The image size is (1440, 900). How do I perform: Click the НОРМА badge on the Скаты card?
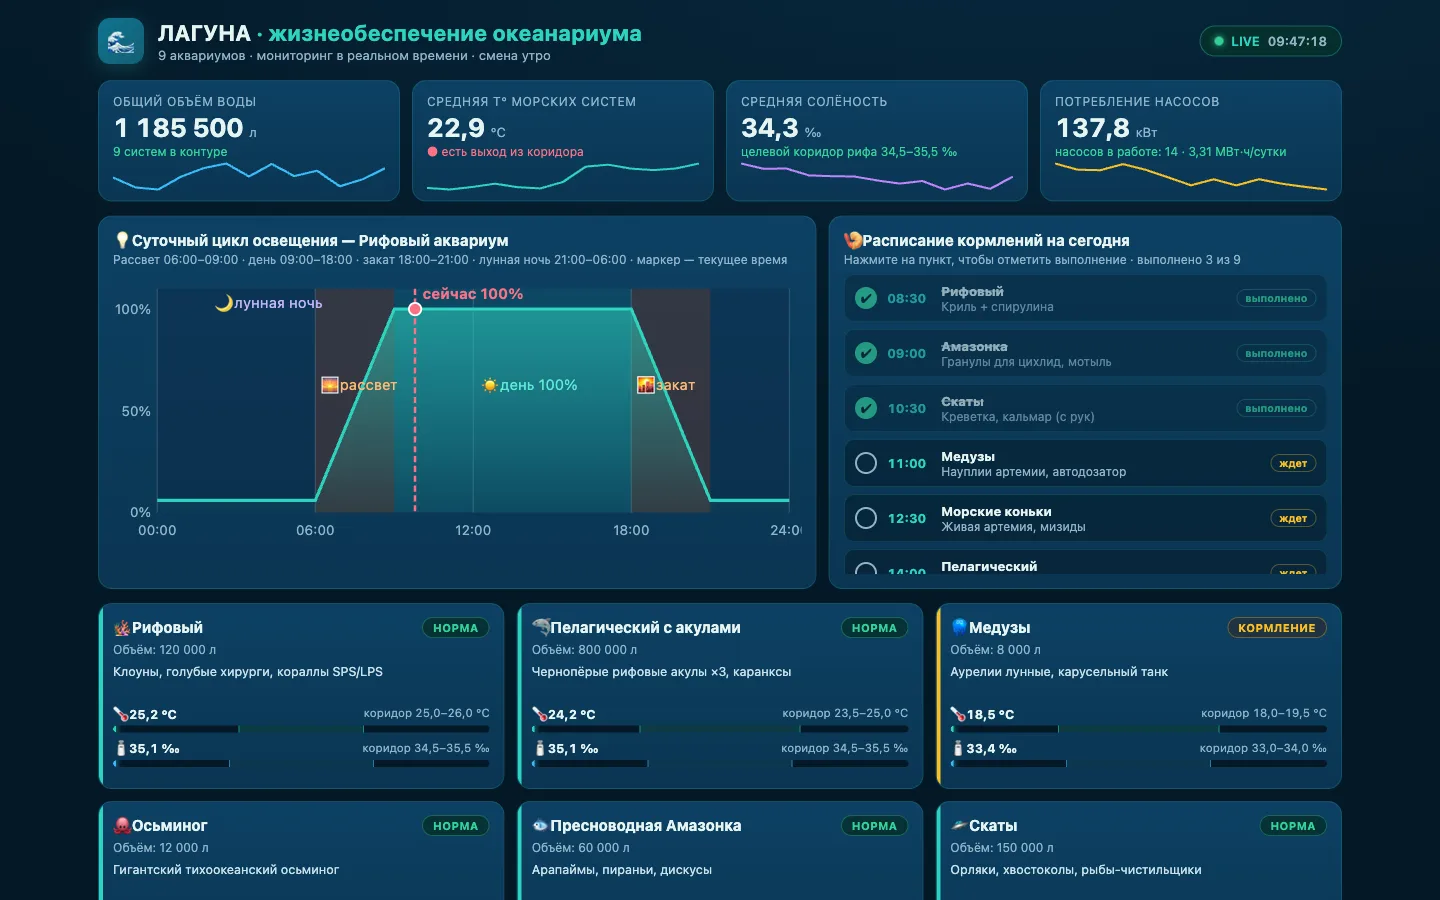[x=1293, y=826]
